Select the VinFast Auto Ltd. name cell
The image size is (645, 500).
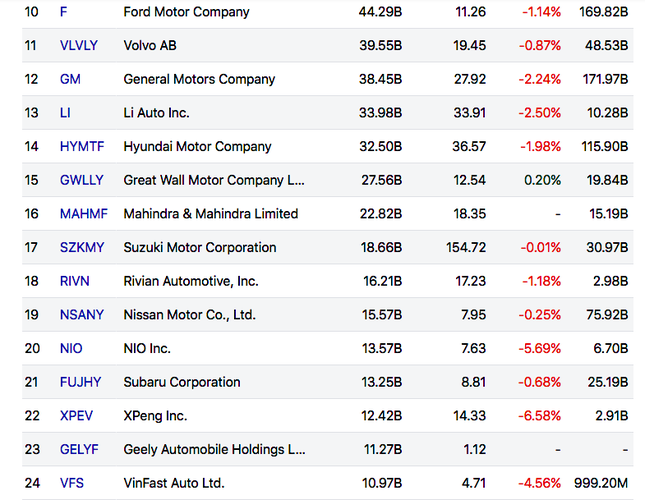point(173,483)
